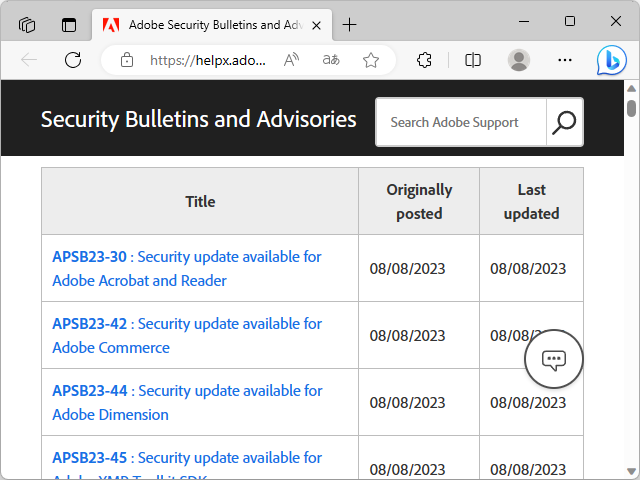The image size is (640, 480).
Task: Open browser Extensions puzzle icon
Action: click(x=424, y=60)
